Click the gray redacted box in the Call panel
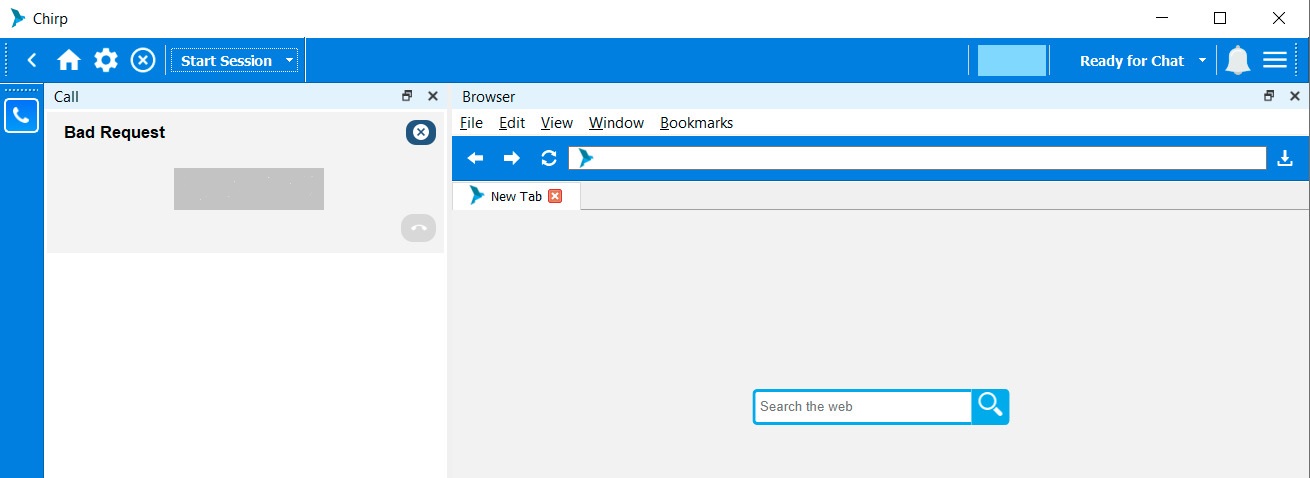The image size is (1310, 478). click(x=249, y=189)
